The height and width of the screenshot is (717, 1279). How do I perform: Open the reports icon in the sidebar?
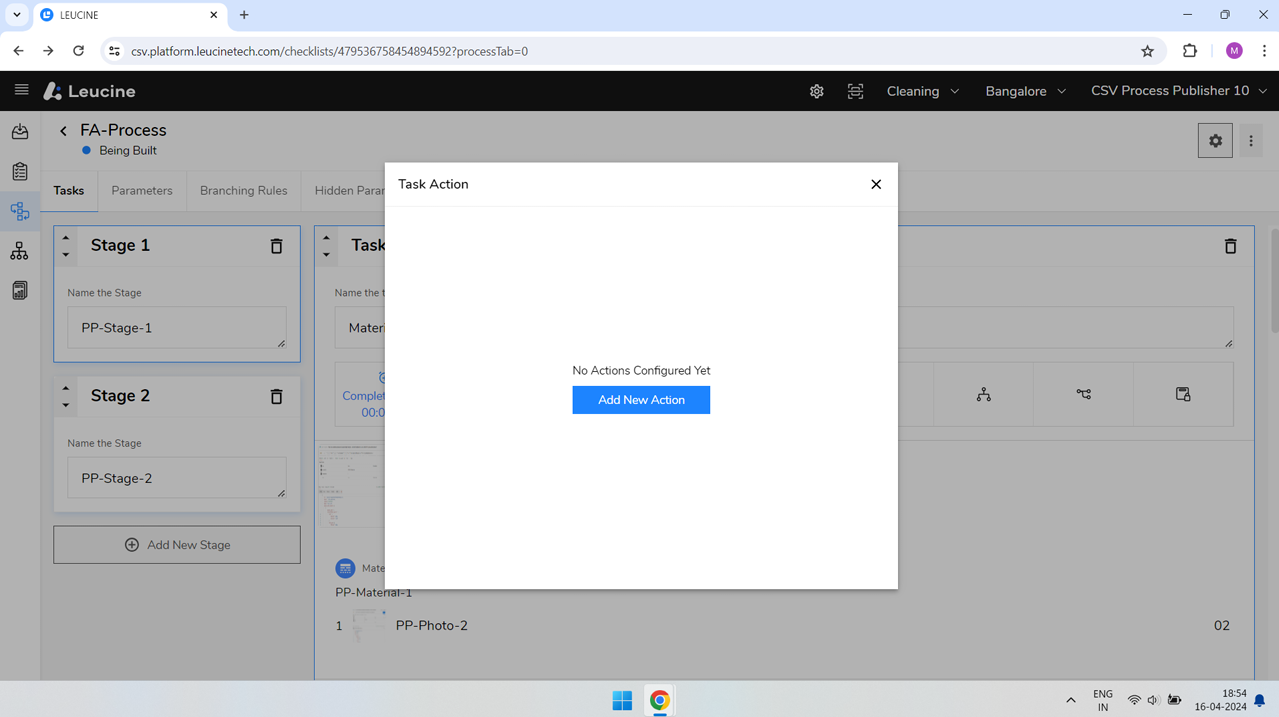20,290
